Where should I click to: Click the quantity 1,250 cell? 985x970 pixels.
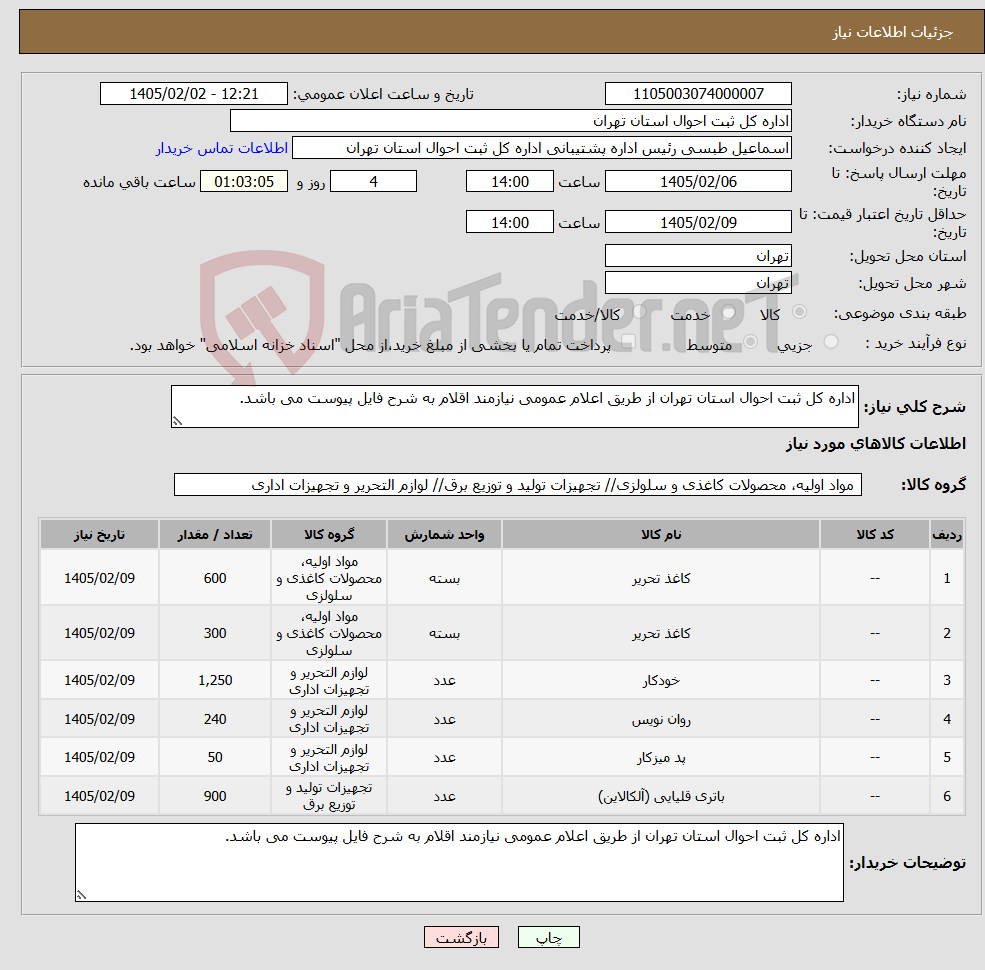(215, 680)
